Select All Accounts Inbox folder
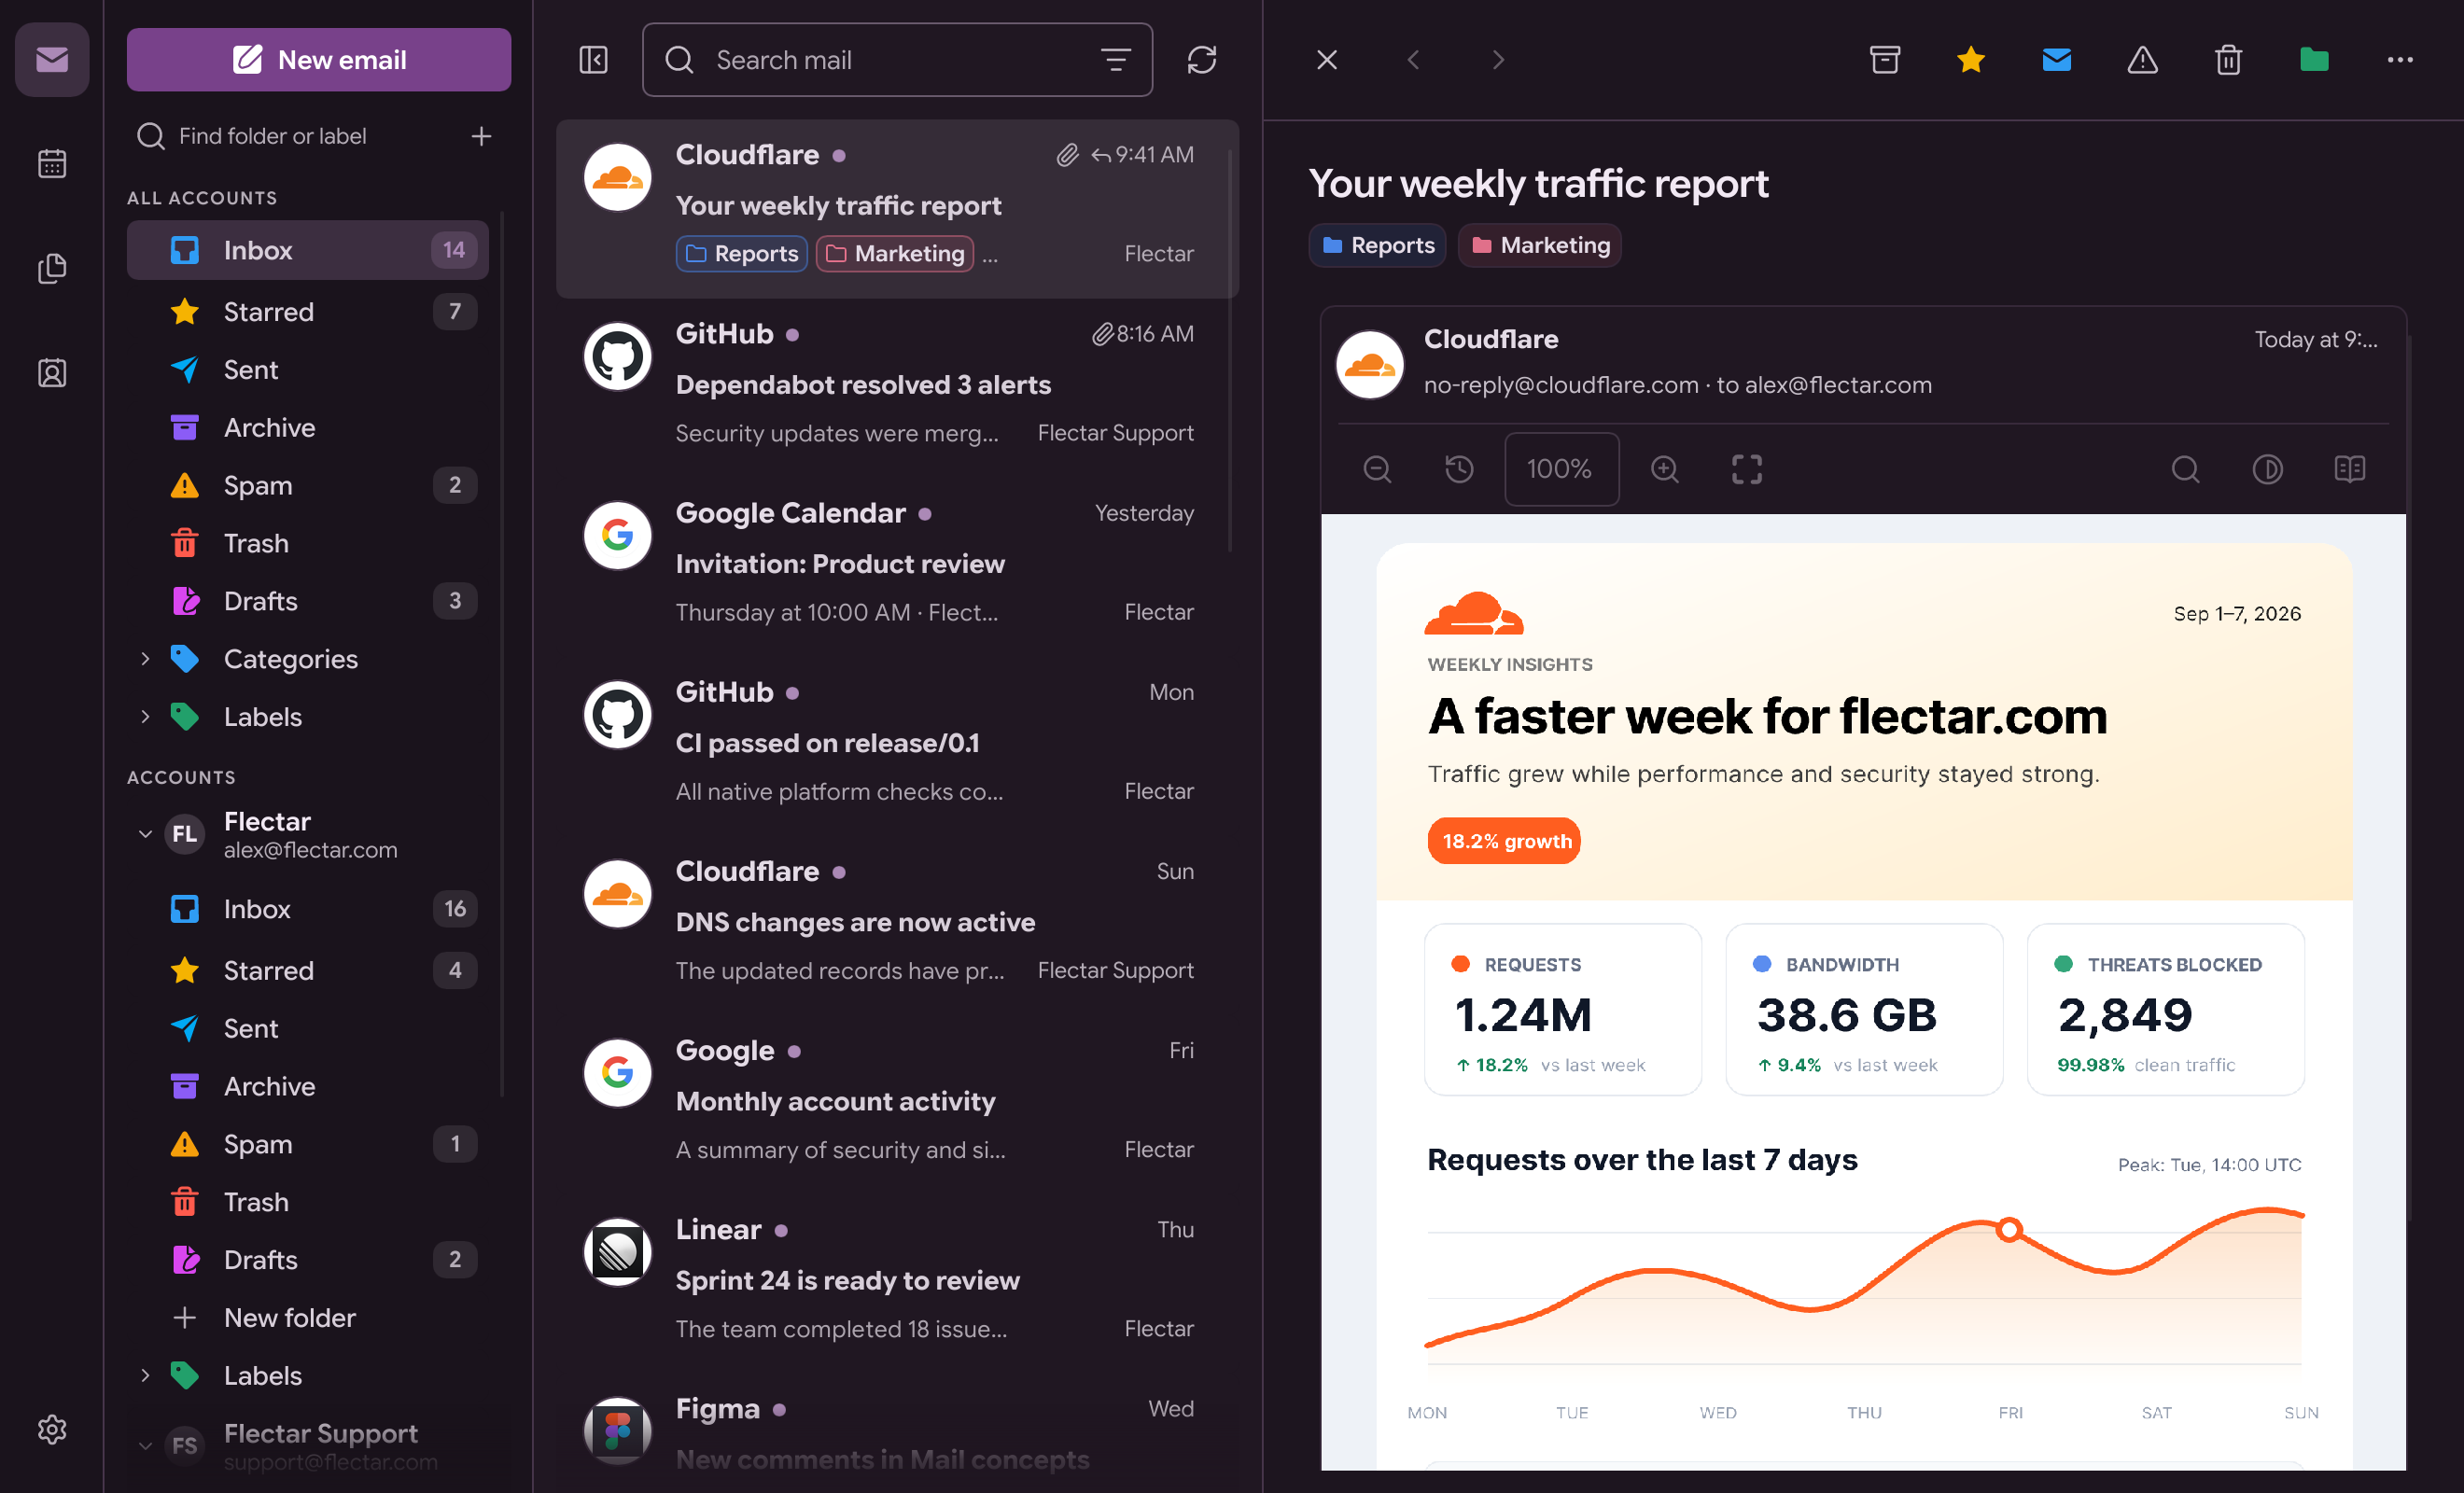The height and width of the screenshot is (1493, 2464). point(308,250)
